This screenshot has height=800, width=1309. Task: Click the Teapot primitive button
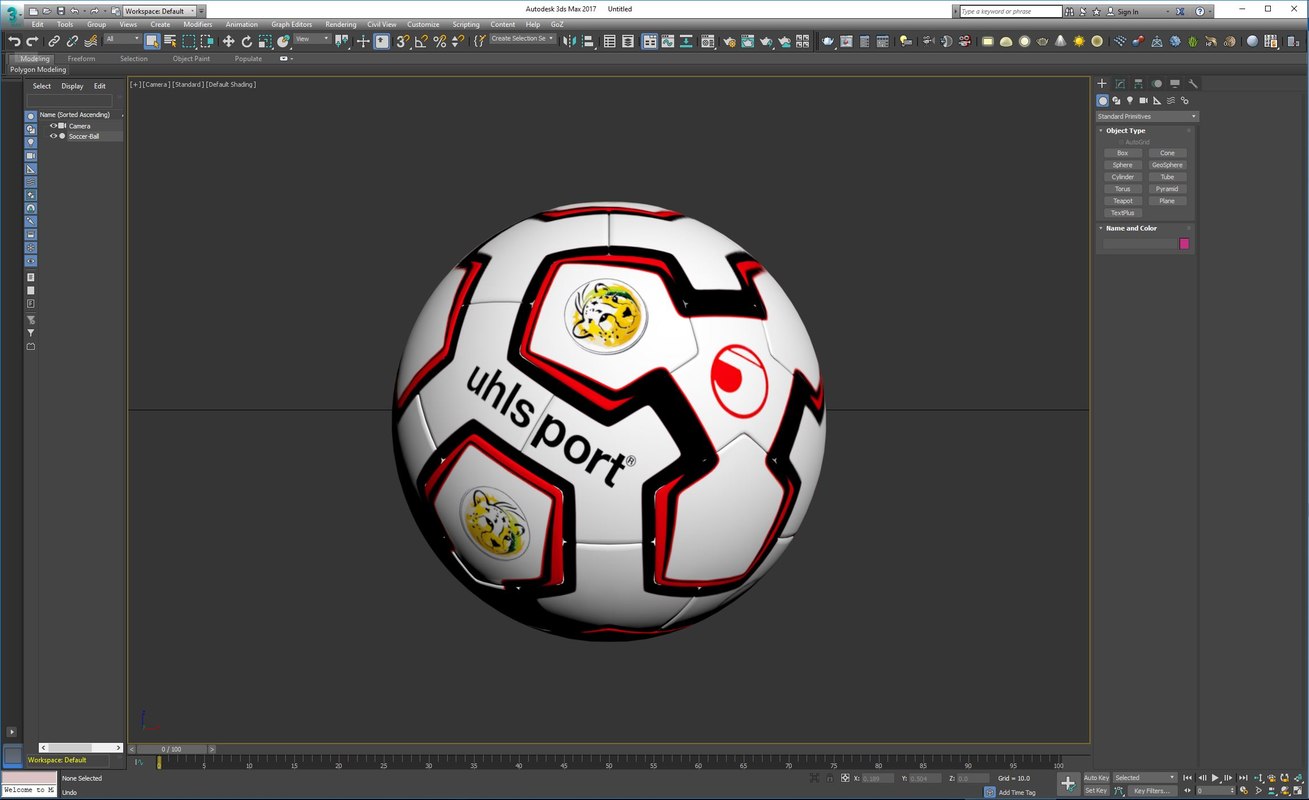[1123, 201]
